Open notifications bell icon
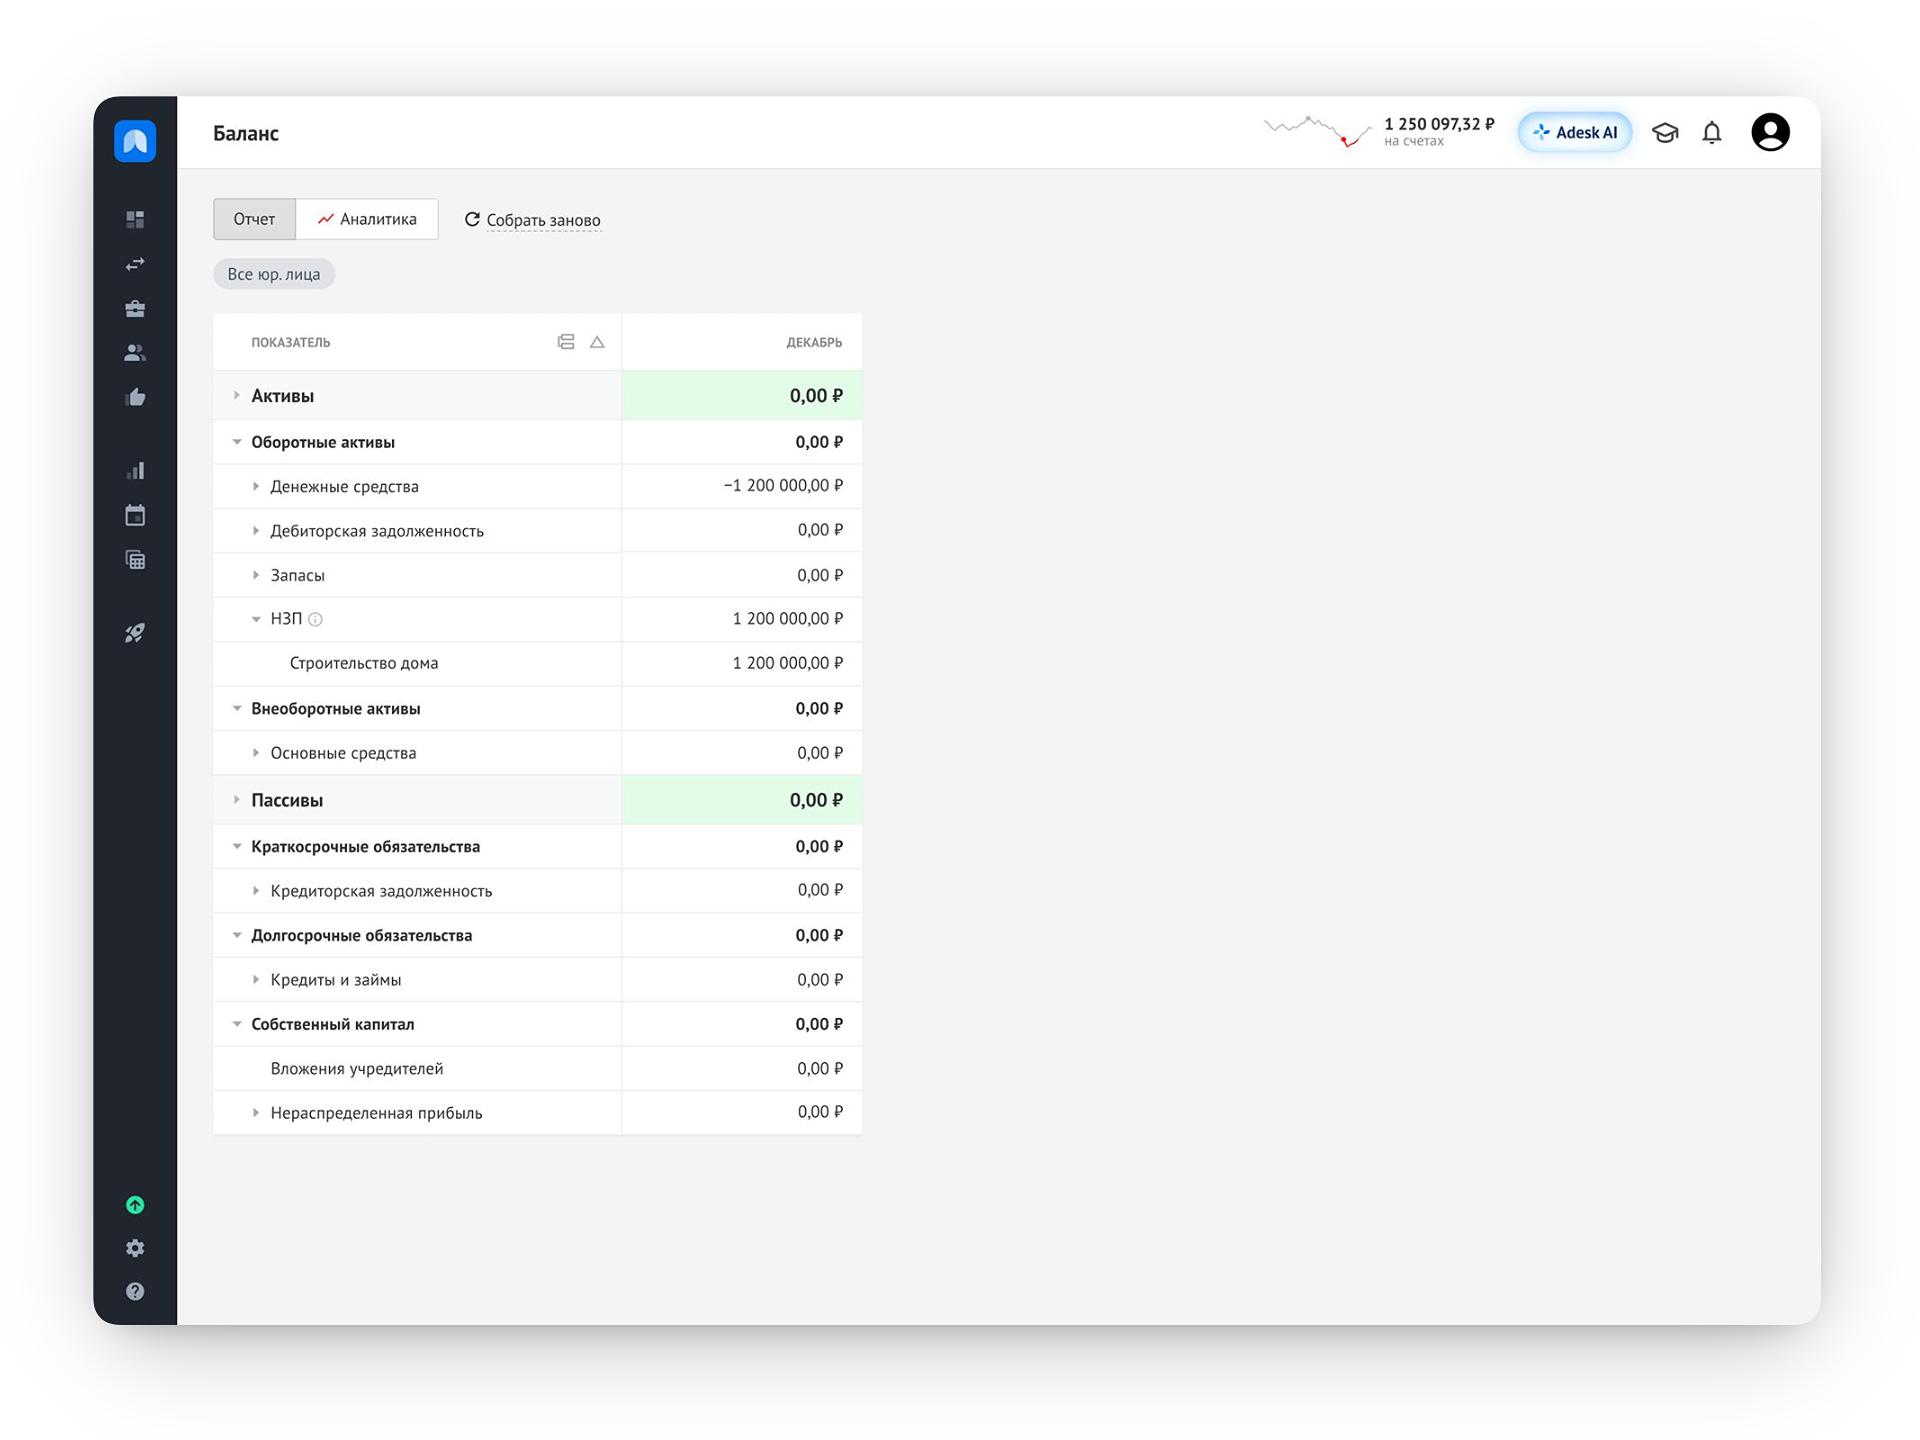Viewport: 1920px width, 1440px height. [x=1712, y=133]
